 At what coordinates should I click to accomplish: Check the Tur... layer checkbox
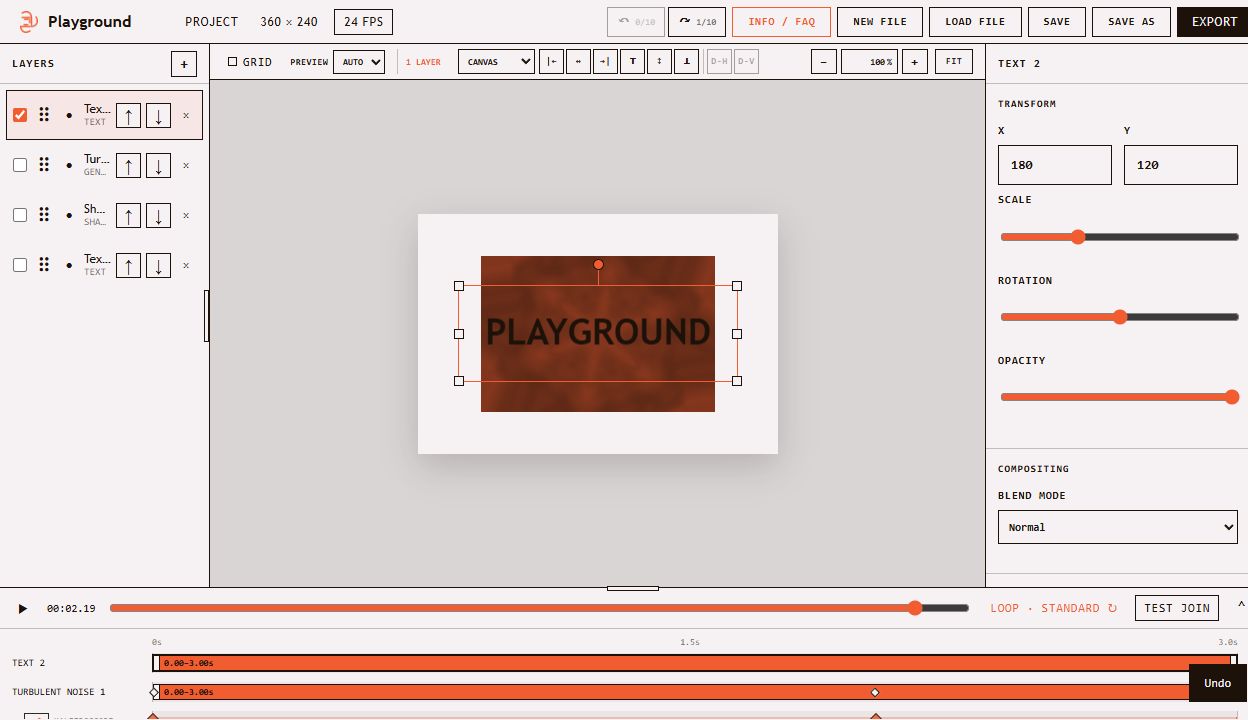pos(20,165)
